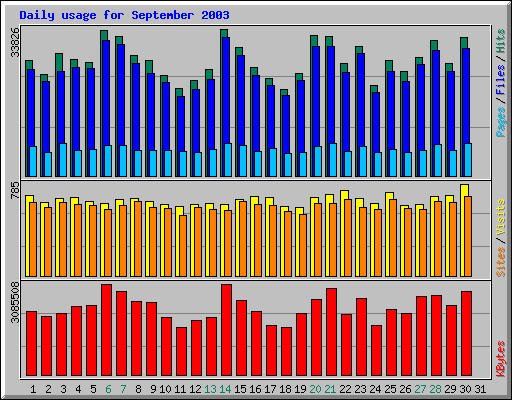Click the 3085508 axis value
Image resolution: width=512 pixels, height=400 pixels.
15,302
